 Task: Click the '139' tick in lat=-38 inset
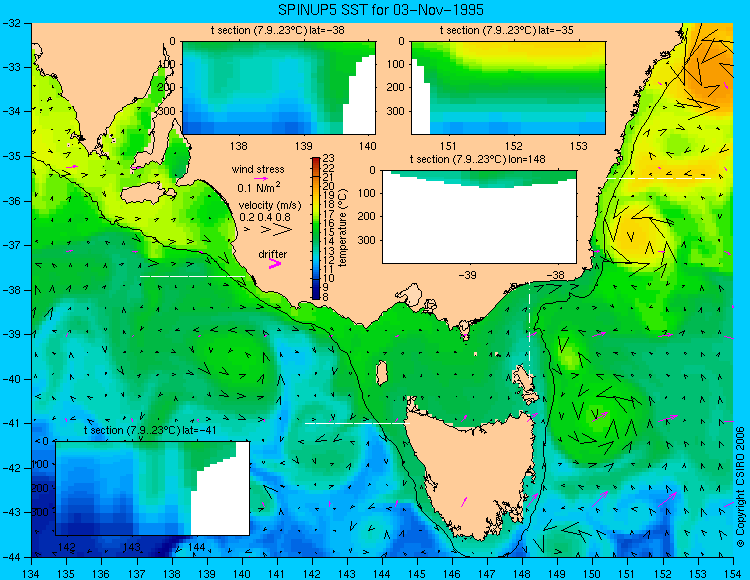[x=304, y=146]
